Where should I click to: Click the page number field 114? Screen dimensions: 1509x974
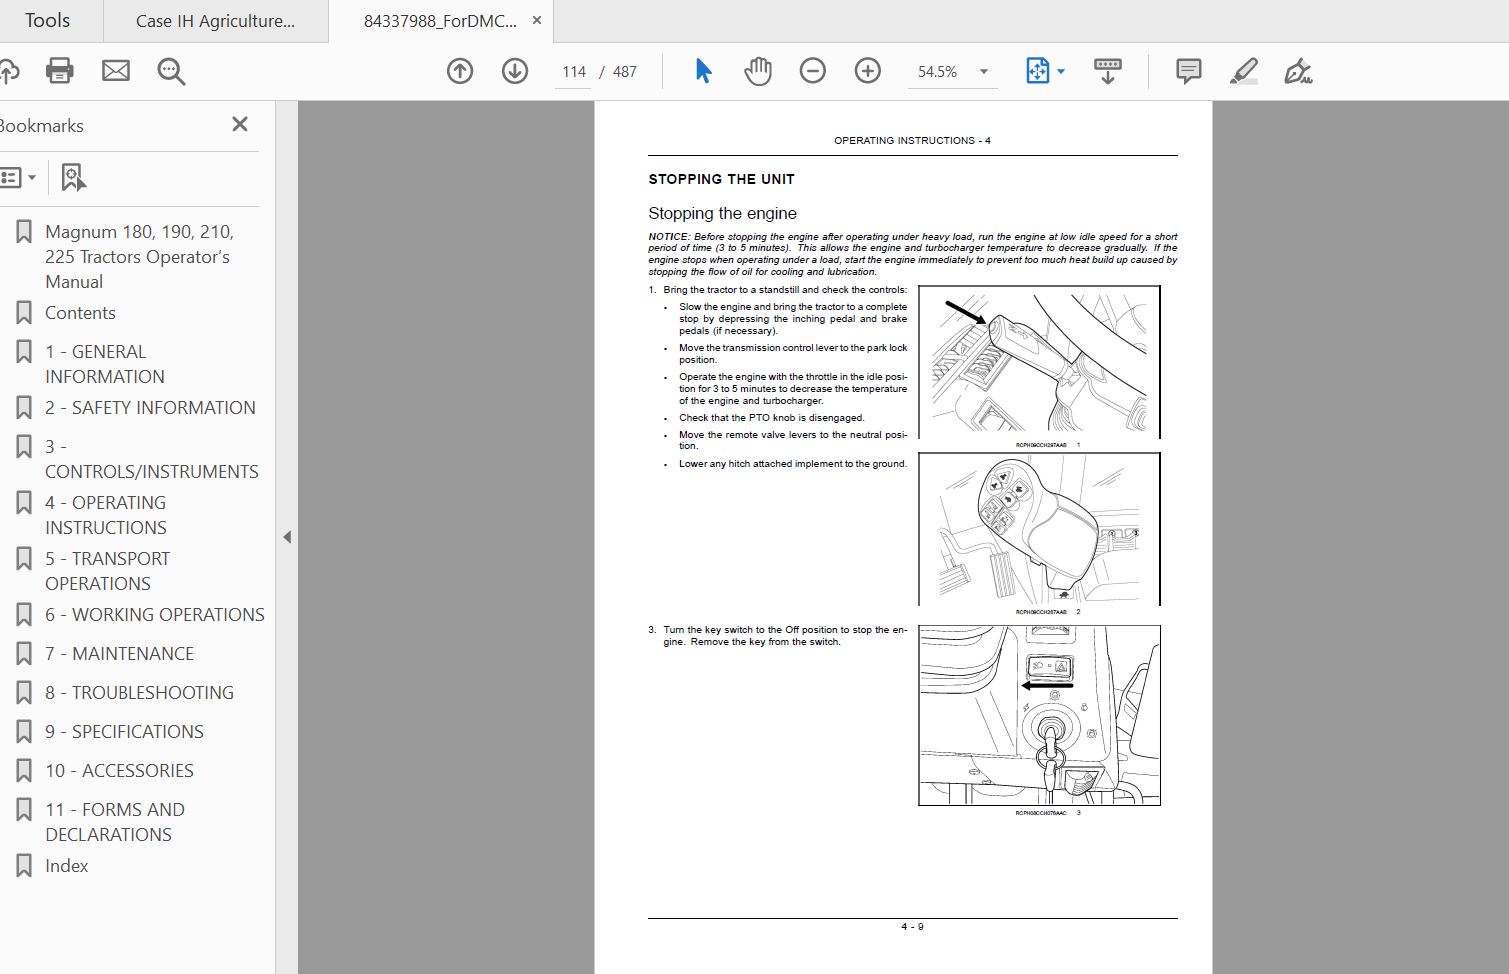click(573, 72)
